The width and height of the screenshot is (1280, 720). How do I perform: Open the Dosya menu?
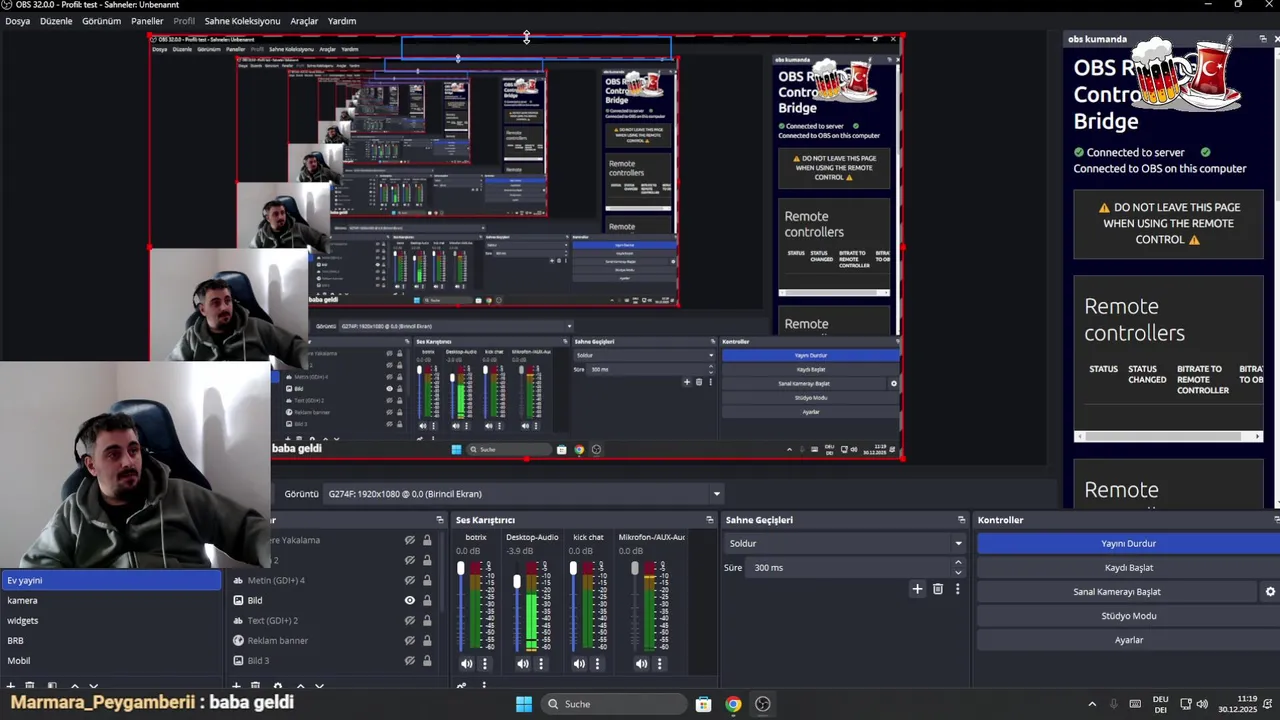pos(18,21)
